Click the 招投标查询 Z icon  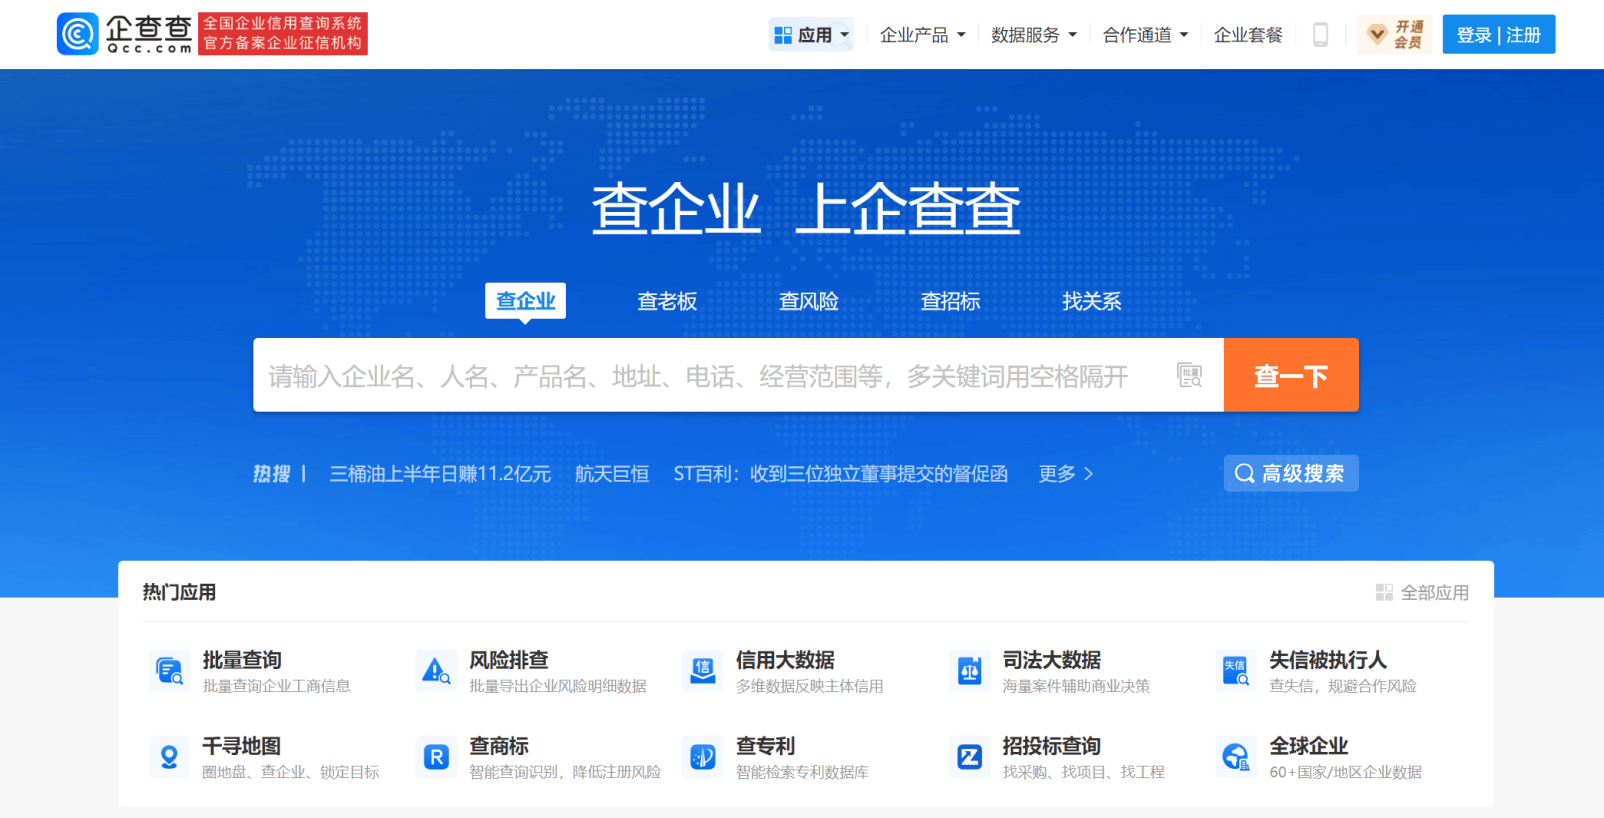(x=969, y=757)
